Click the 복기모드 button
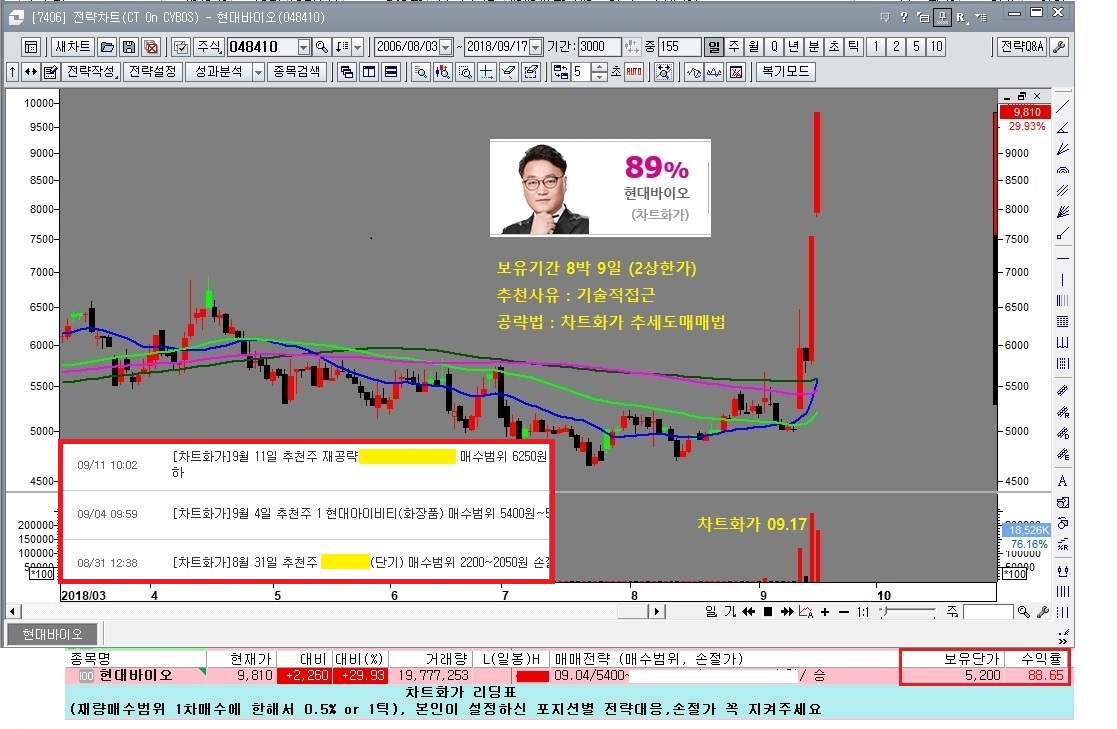The height and width of the screenshot is (729, 1117). (x=786, y=72)
